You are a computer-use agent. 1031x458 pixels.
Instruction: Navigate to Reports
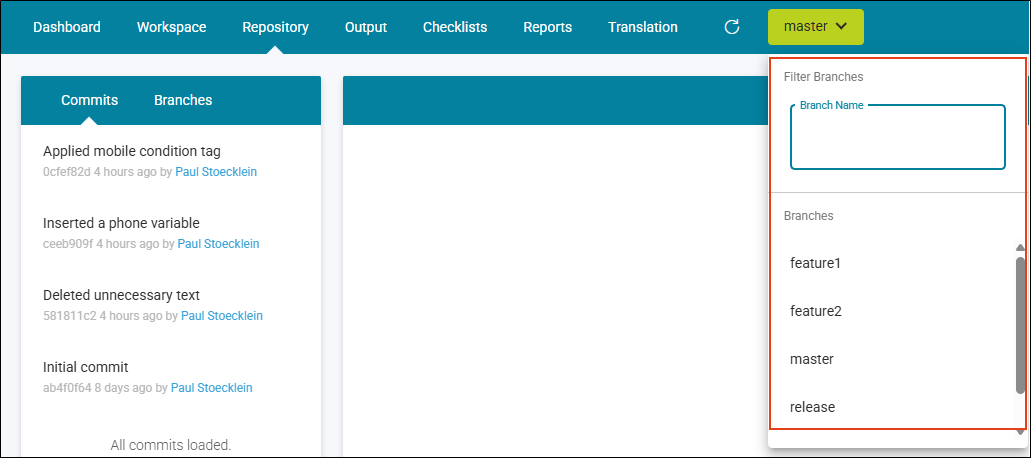pyautogui.click(x=548, y=27)
